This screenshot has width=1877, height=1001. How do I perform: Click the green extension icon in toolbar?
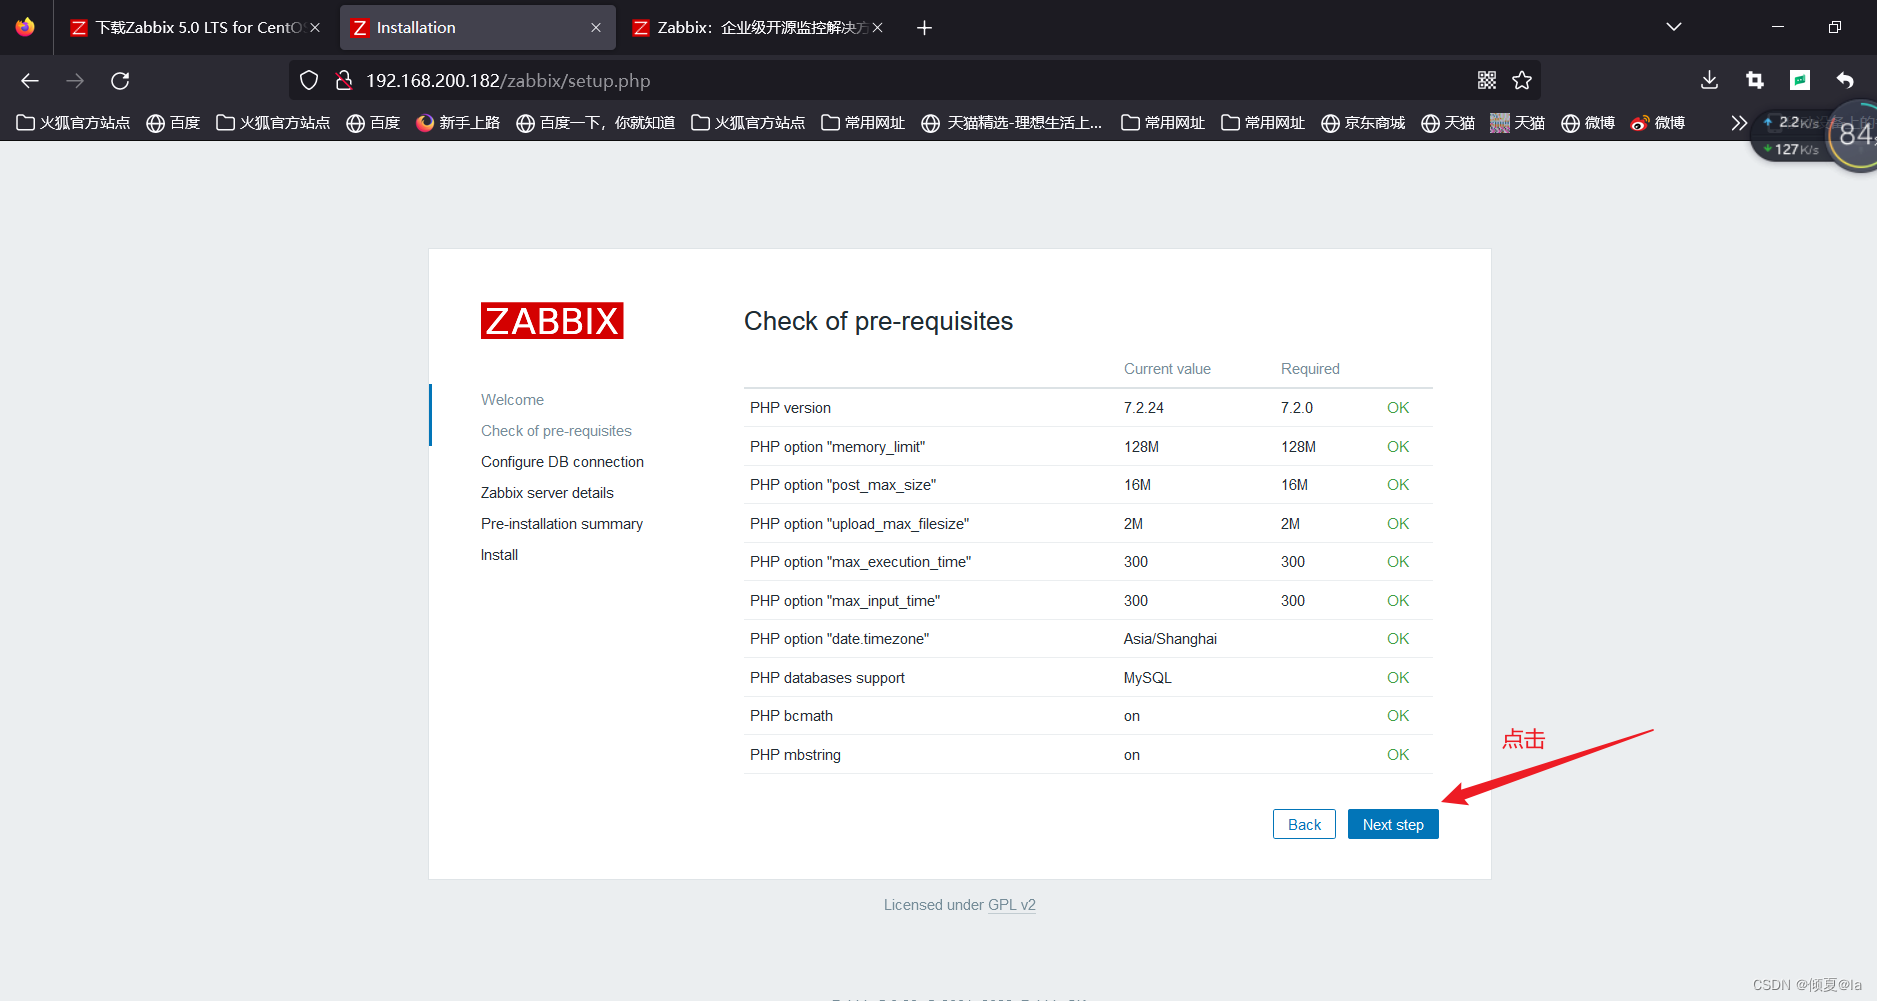point(1799,81)
